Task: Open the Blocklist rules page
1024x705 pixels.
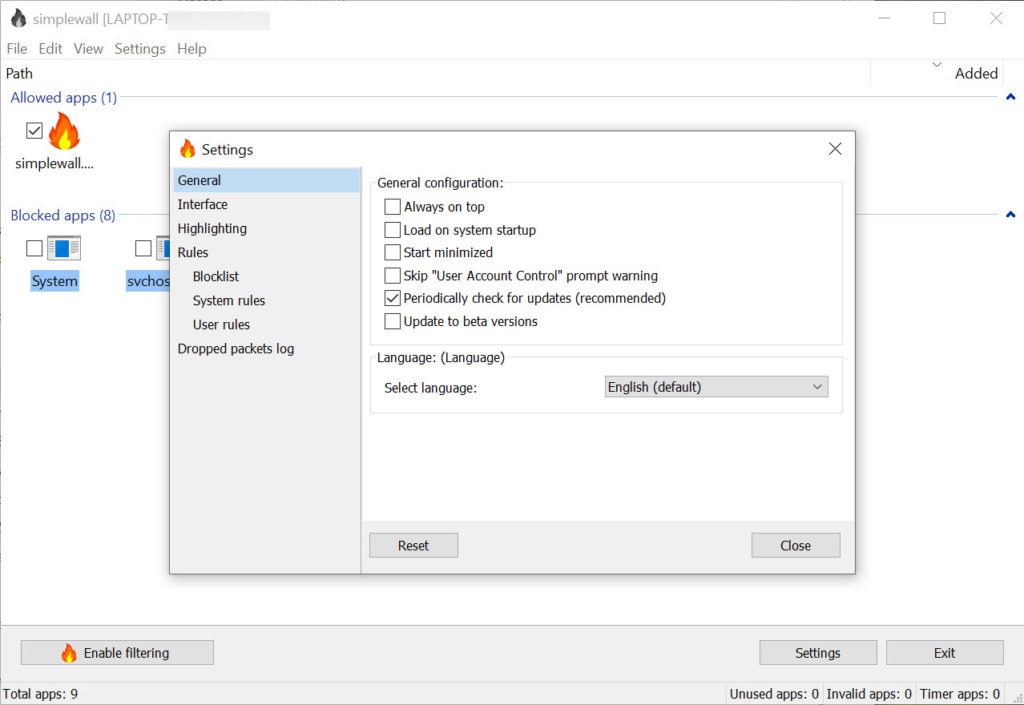Action: pyautogui.click(x=216, y=276)
